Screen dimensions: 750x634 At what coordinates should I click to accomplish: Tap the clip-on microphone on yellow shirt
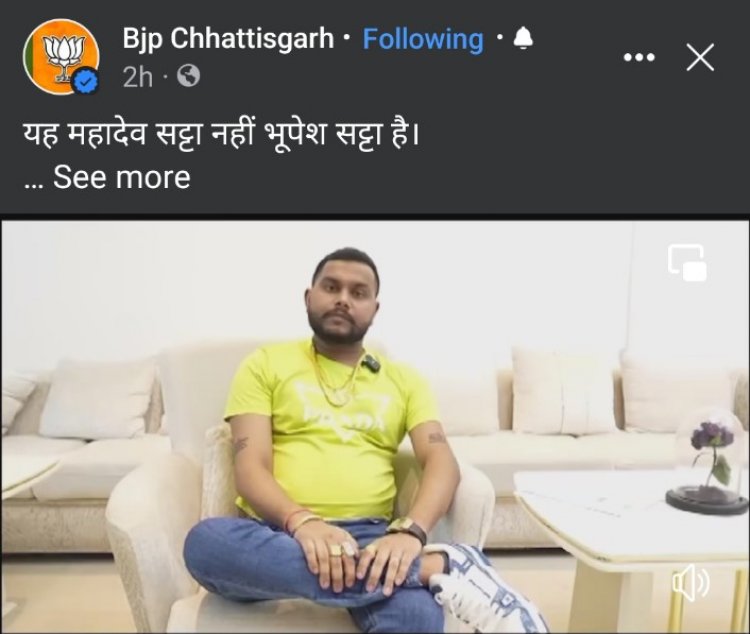tap(371, 365)
